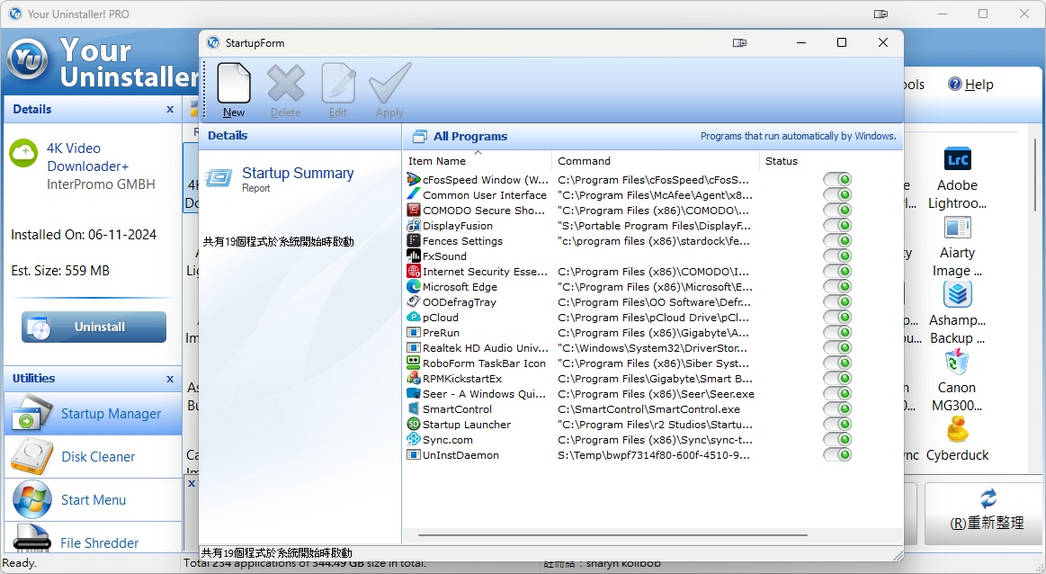Collapse the Details panel in main window
The height and width of the screenshot is (574, 1046).
tap(170, 109)
